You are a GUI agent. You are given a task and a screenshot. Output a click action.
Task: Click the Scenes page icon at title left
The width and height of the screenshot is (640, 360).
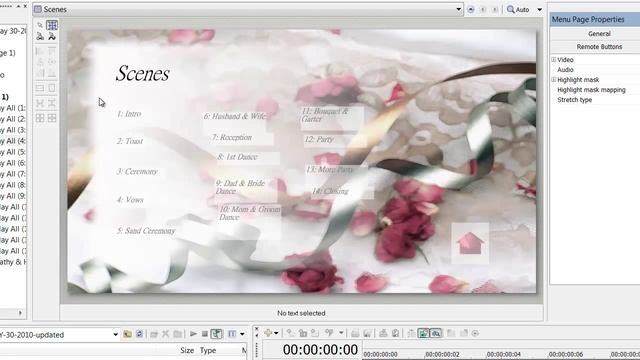coord(38,9)
